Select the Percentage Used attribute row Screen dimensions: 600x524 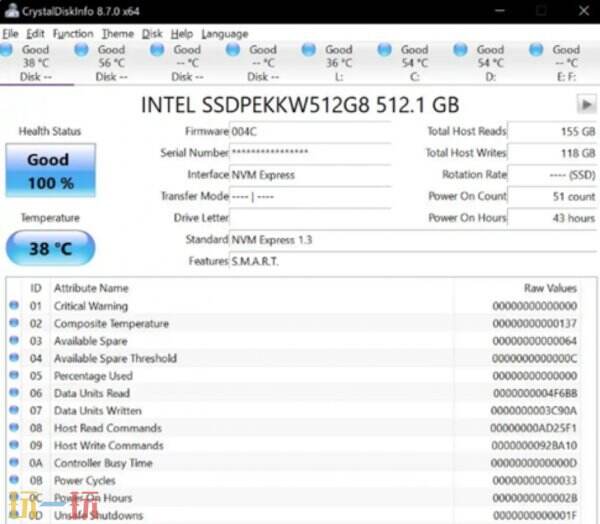[x=294, y=376]
